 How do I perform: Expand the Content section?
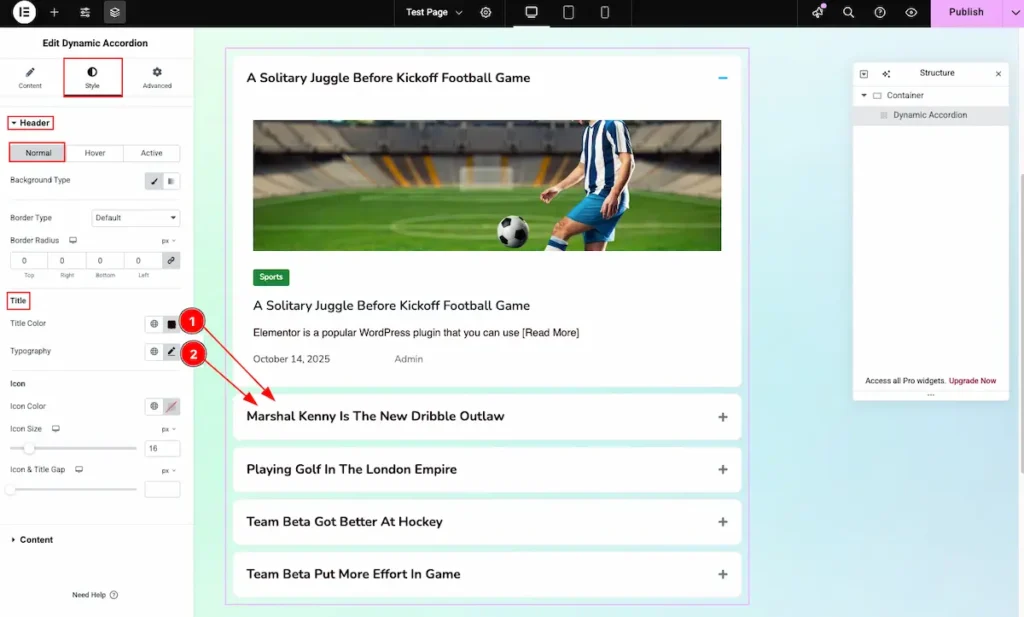coord(36,540)
